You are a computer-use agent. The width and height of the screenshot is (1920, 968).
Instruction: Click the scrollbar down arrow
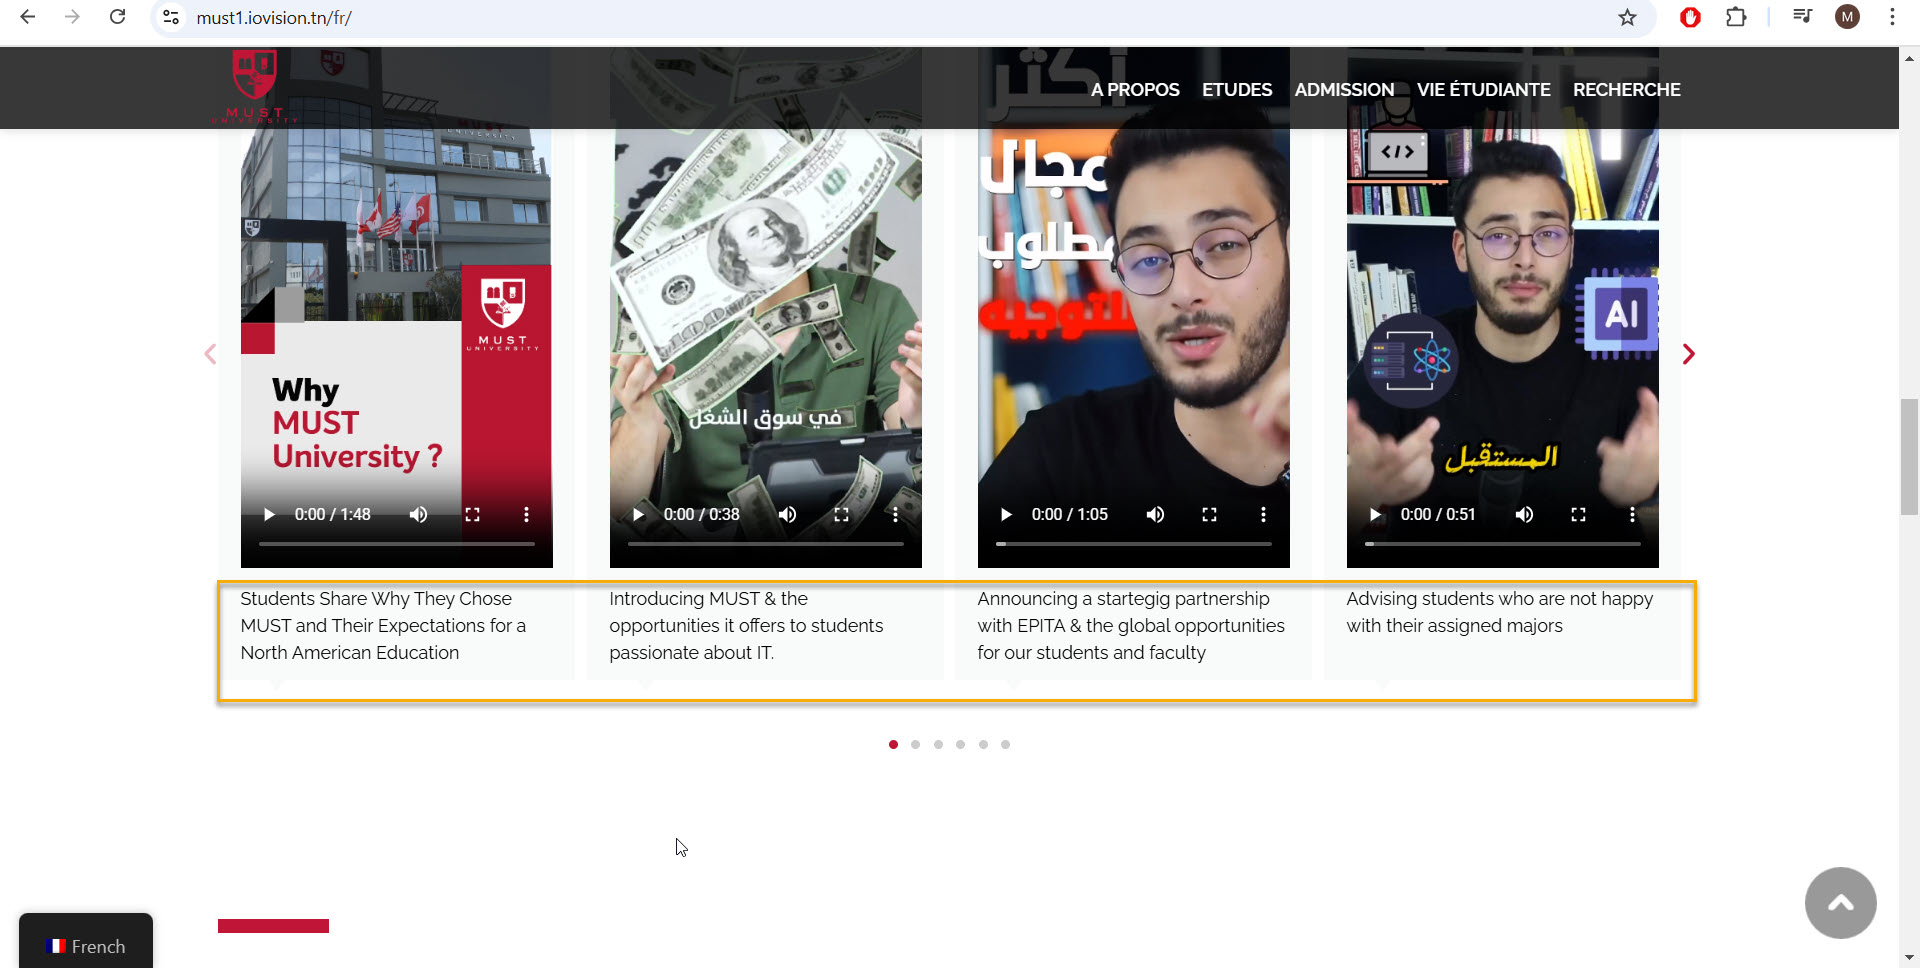(1909, 958)
